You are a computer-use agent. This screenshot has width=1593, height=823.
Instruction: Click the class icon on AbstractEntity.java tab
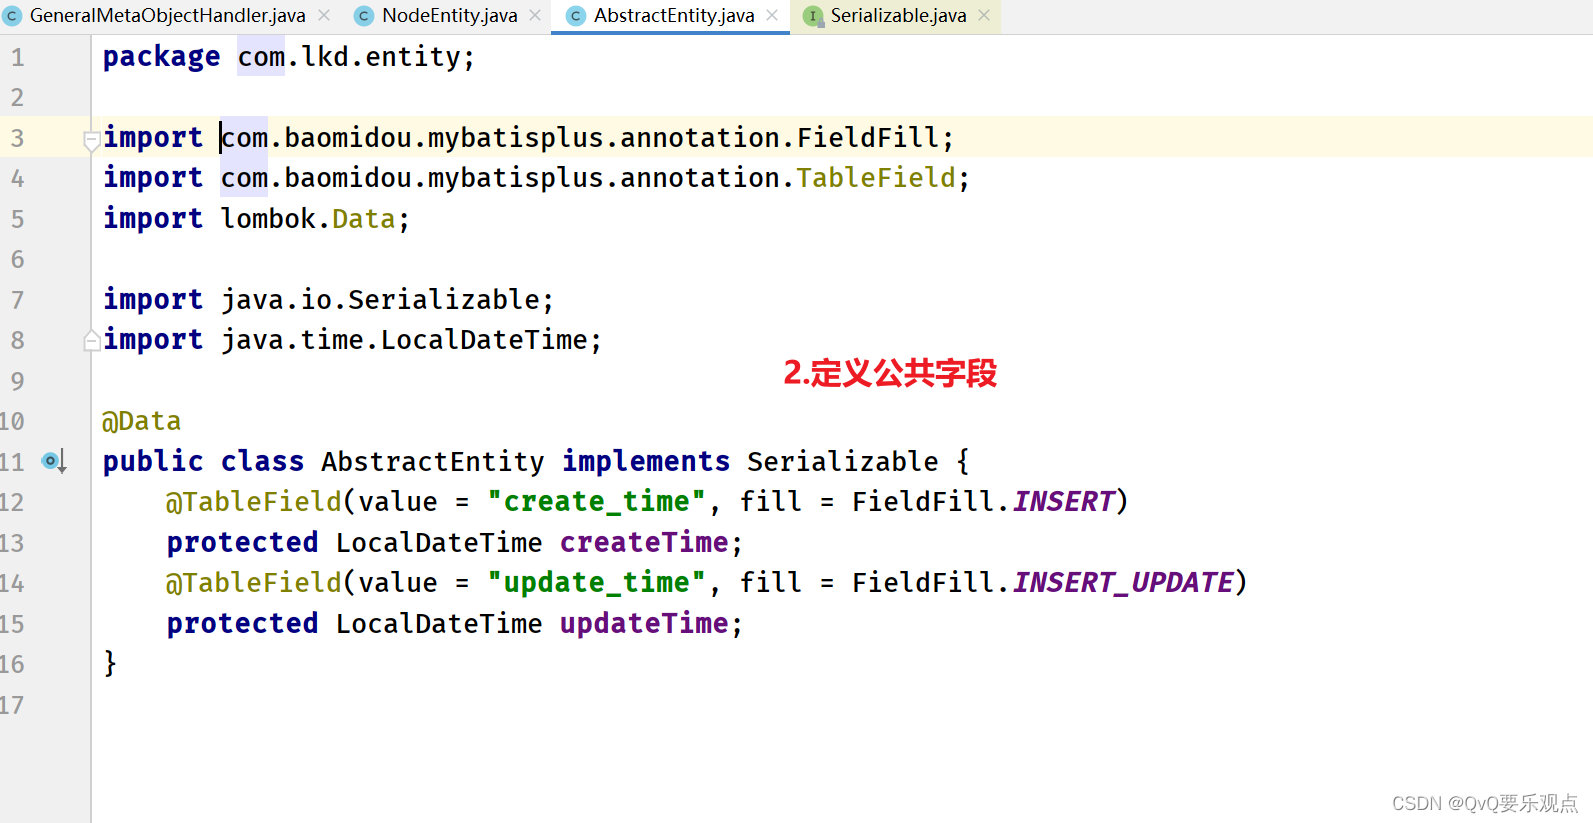(x=576, y=16)
